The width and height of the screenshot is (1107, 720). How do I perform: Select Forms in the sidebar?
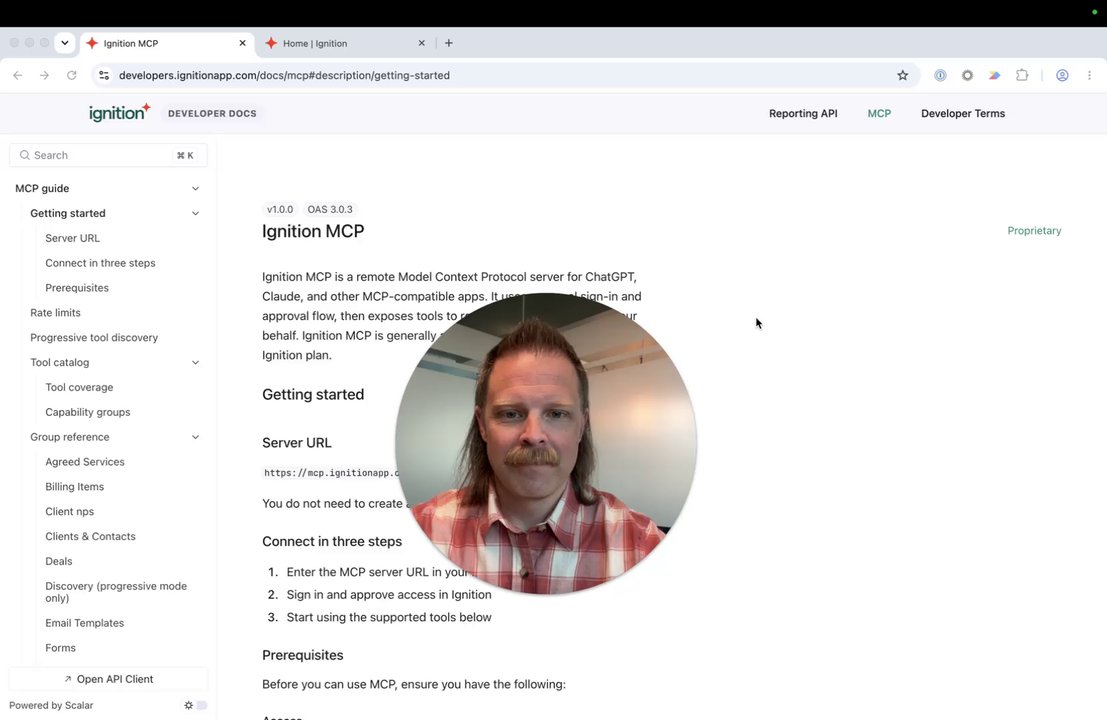[x=60, y=648]
